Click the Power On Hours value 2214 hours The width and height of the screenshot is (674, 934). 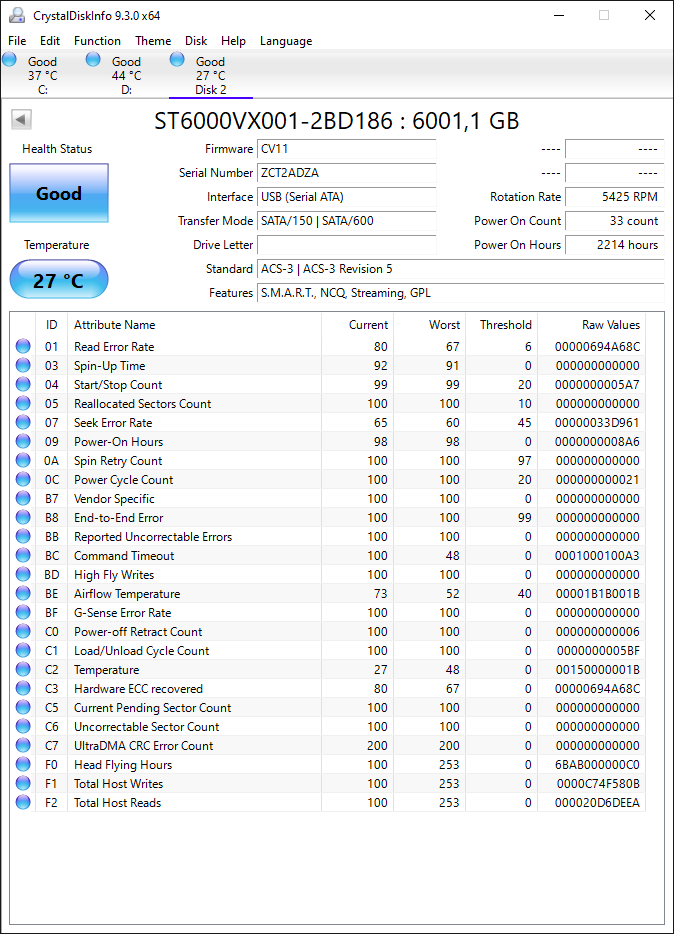(x=614, y=245)
